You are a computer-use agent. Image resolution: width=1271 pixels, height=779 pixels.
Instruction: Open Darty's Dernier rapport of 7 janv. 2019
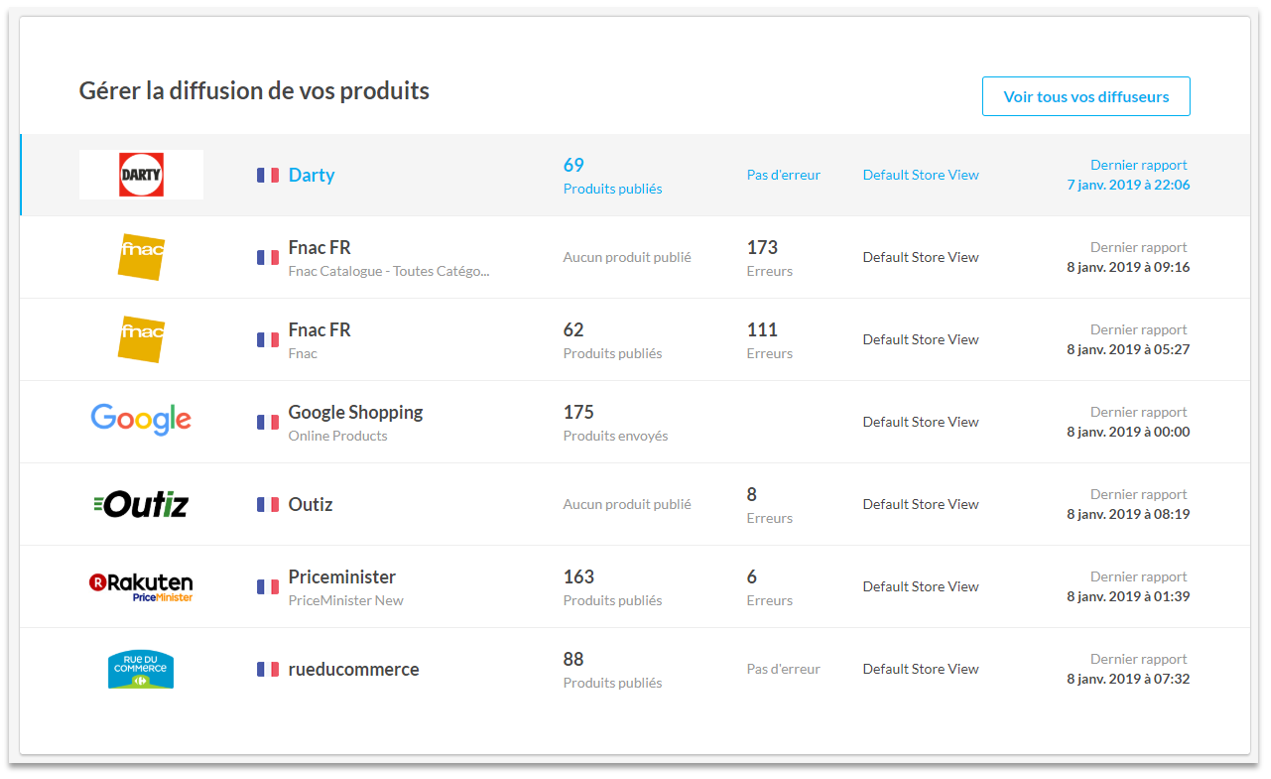[1128, 175]
